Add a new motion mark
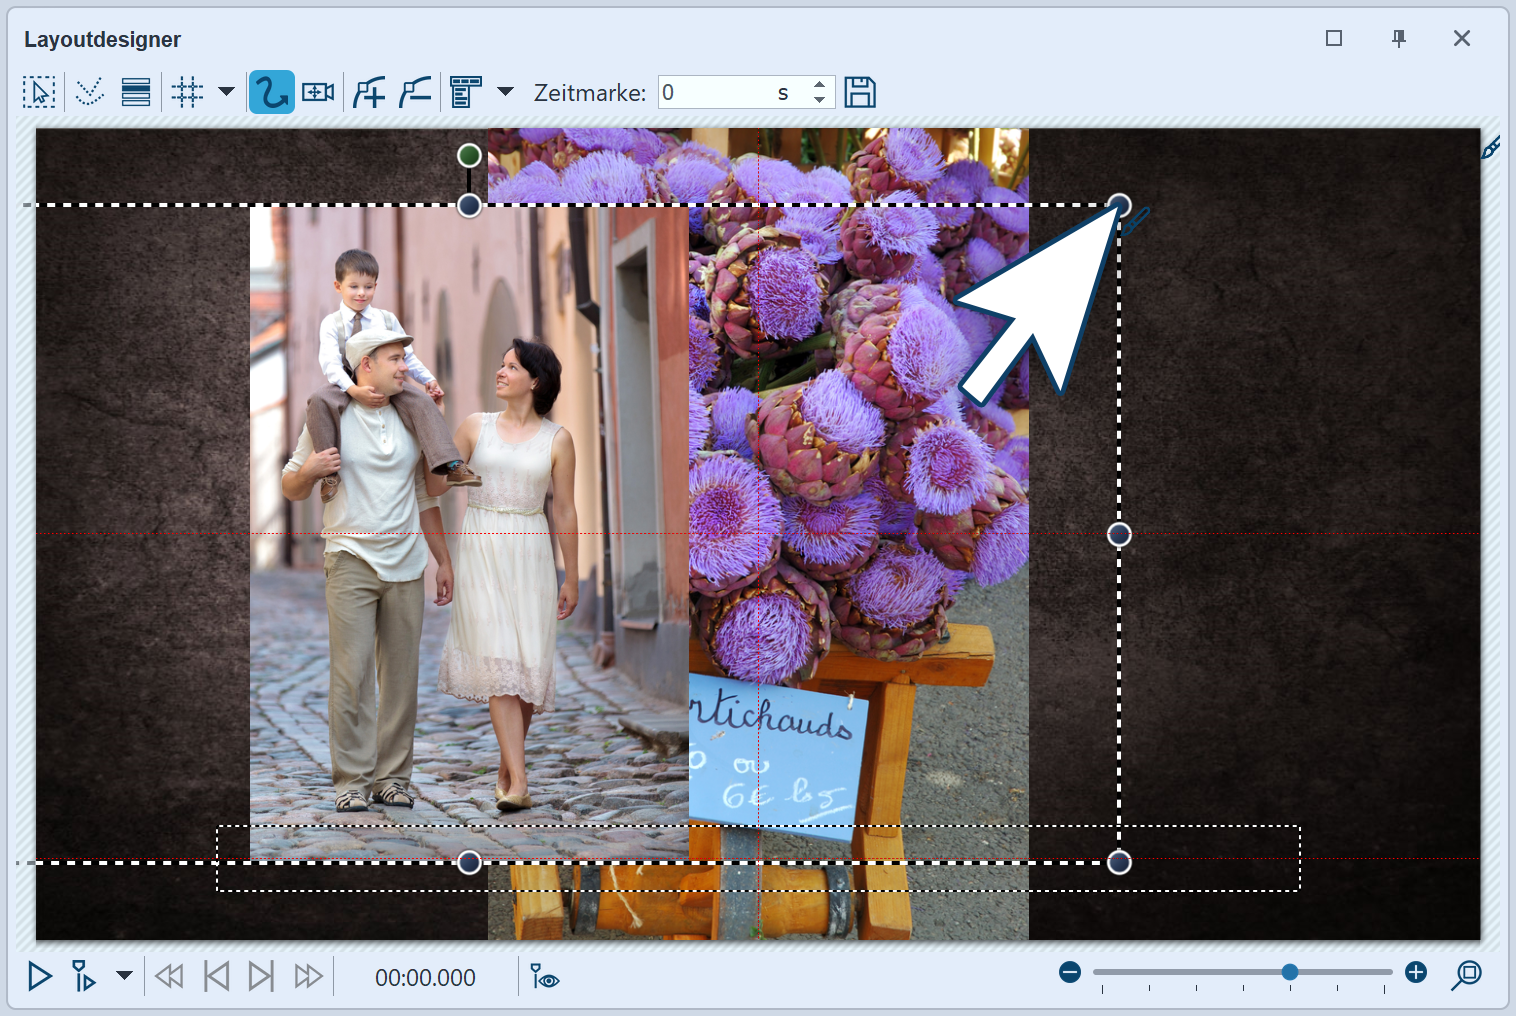Screen dimensions: 1516x1016 368,92
